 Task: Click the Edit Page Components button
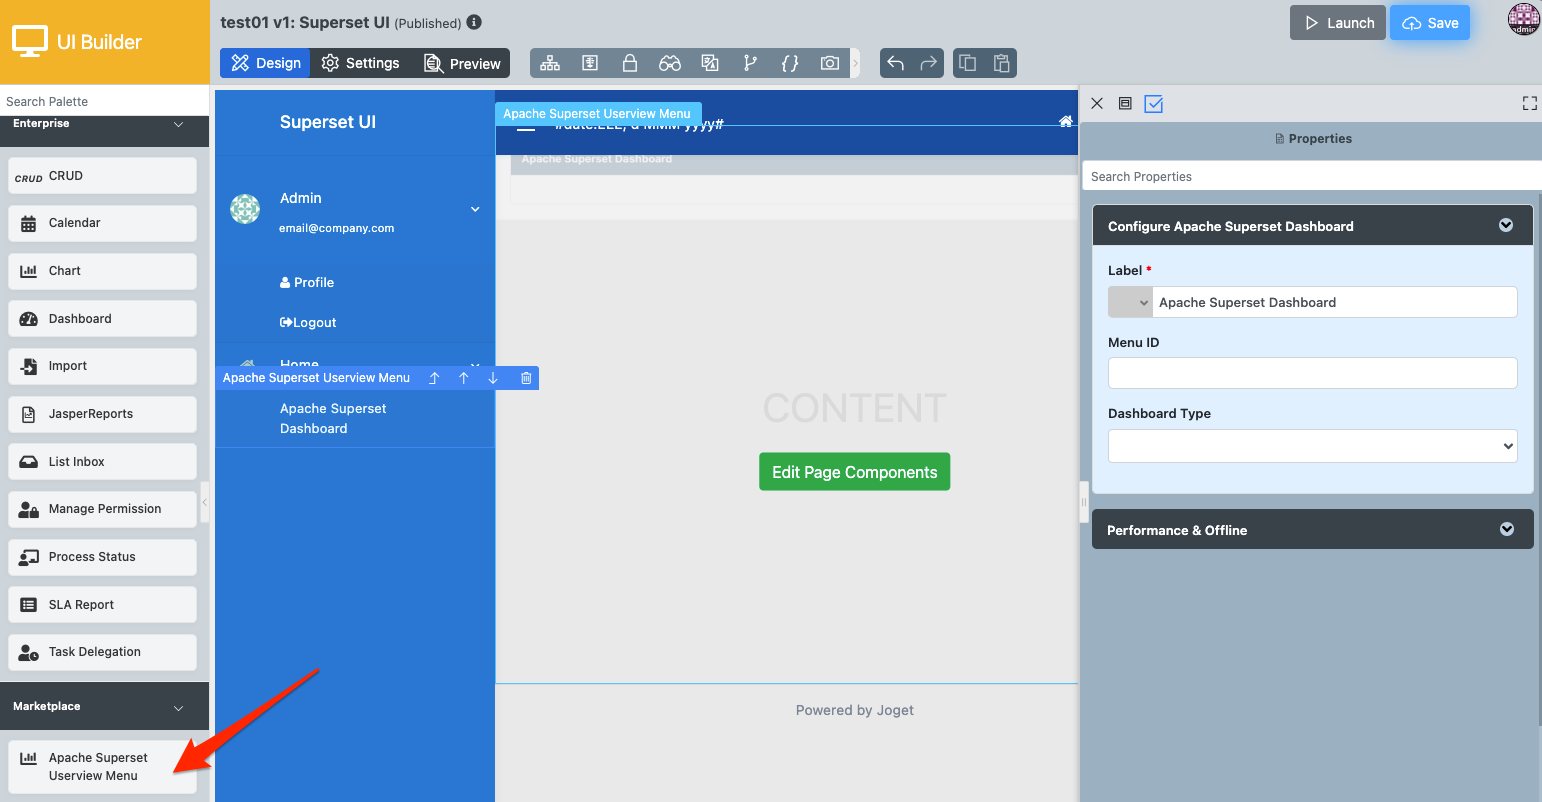click(x=854, y=472)
